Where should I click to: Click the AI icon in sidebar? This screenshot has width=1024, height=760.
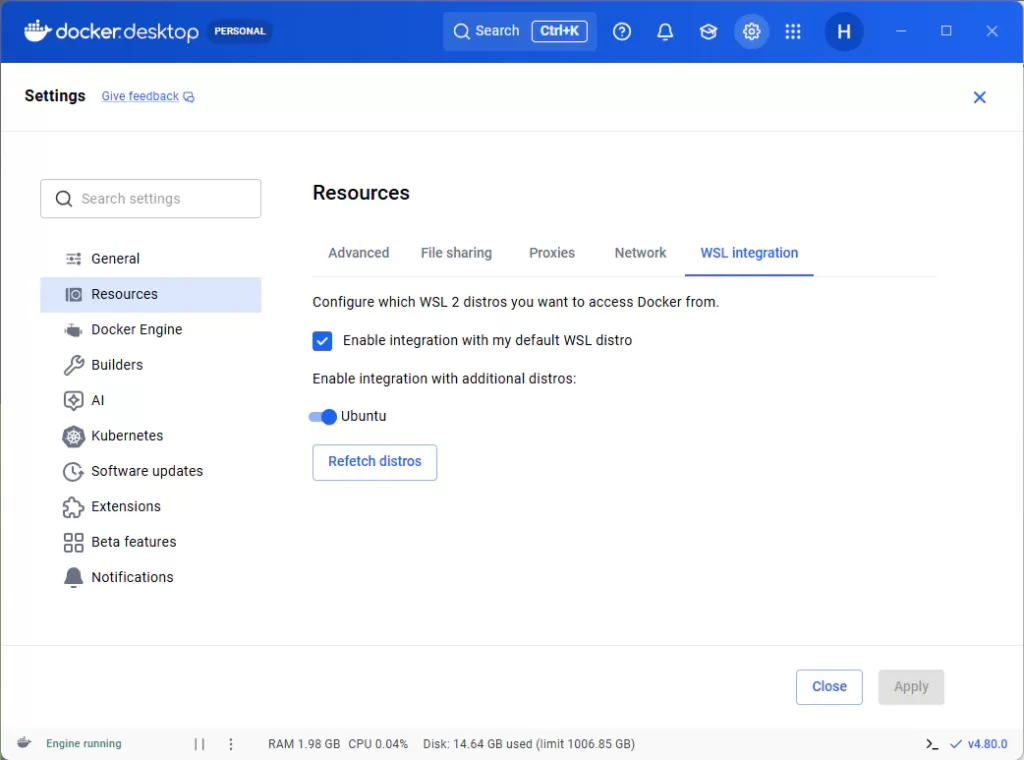(73, 400)
